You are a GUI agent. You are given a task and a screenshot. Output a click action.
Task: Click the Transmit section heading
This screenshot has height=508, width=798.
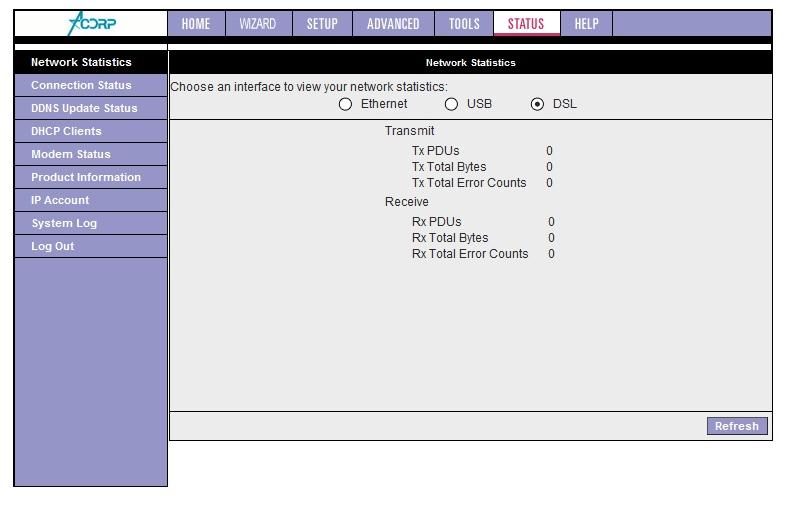(409, 131)
